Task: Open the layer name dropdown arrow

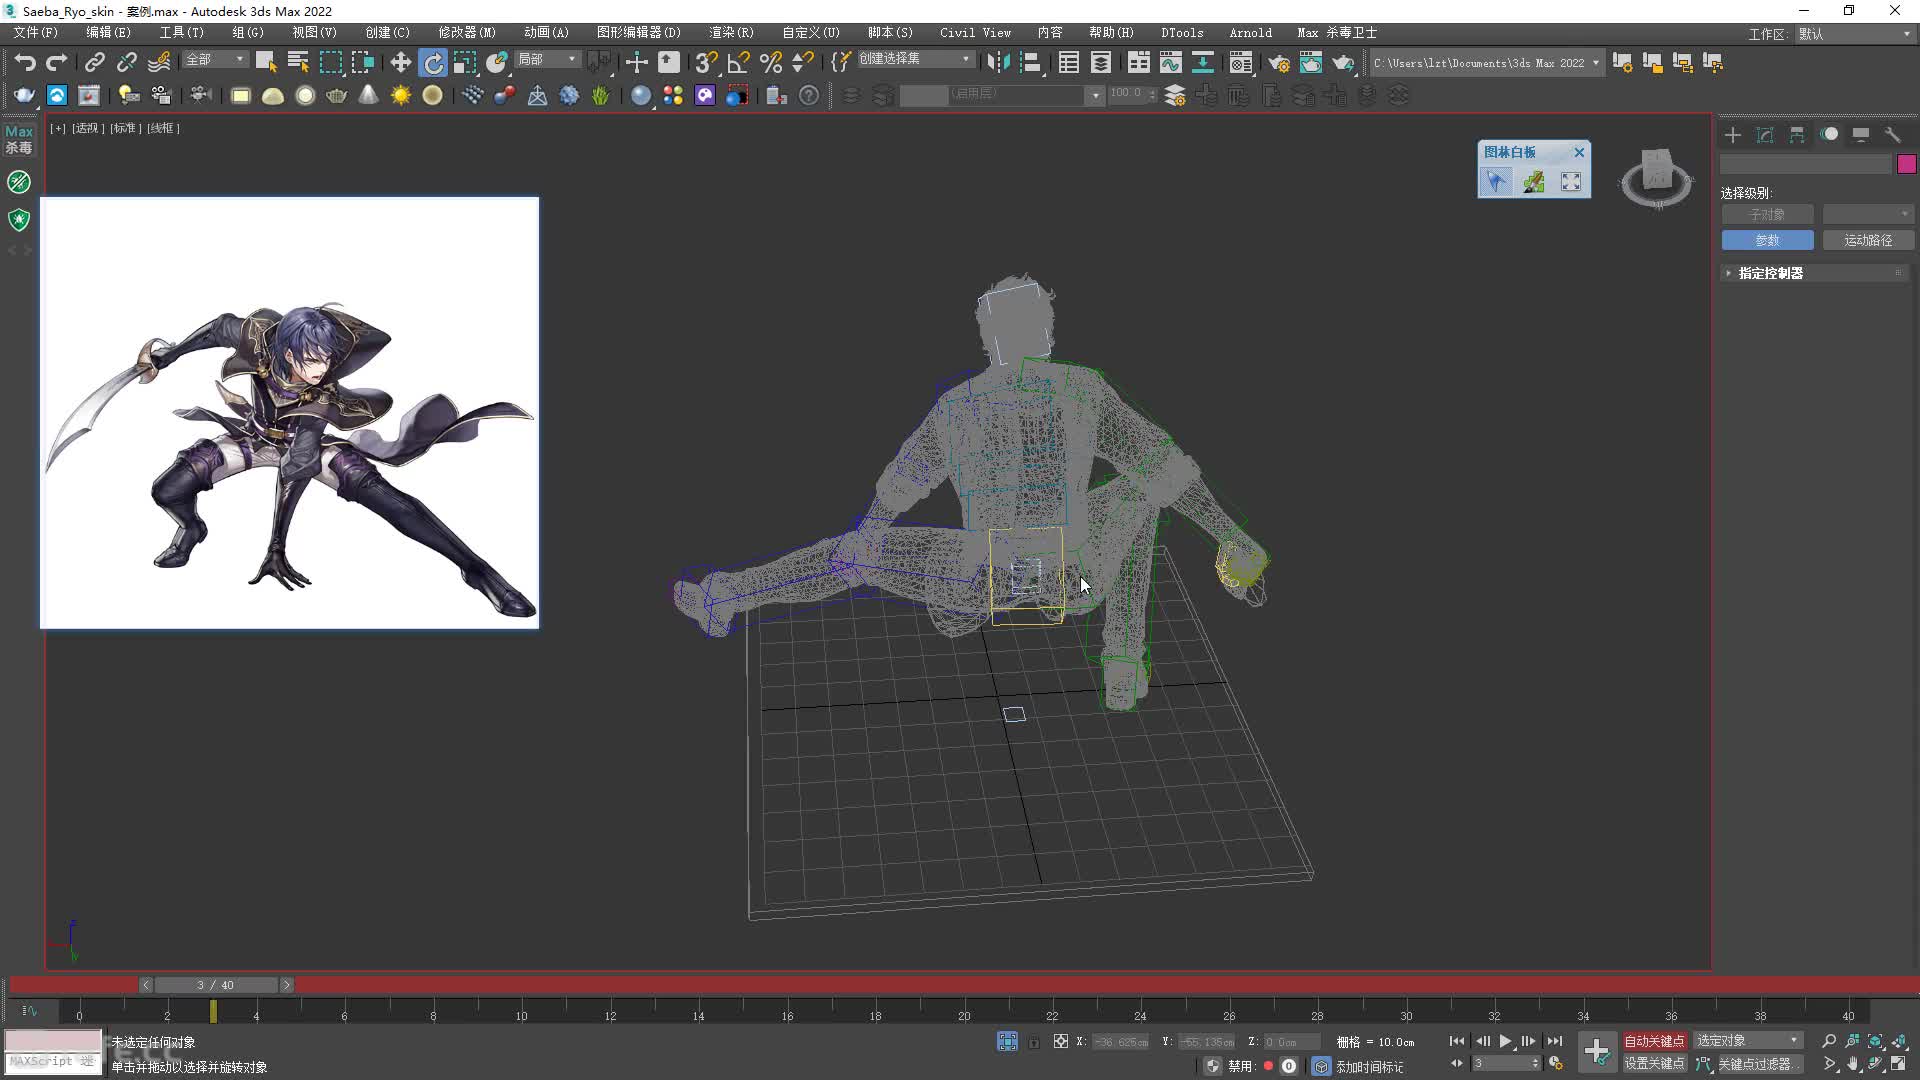Action: 1095,95
